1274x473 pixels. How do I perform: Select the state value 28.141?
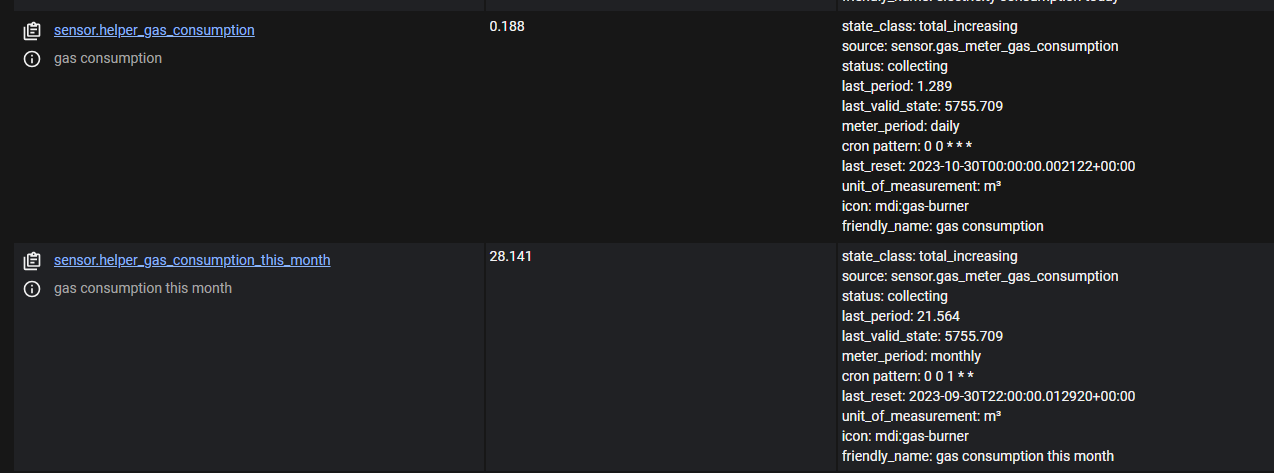coord(511,256)
